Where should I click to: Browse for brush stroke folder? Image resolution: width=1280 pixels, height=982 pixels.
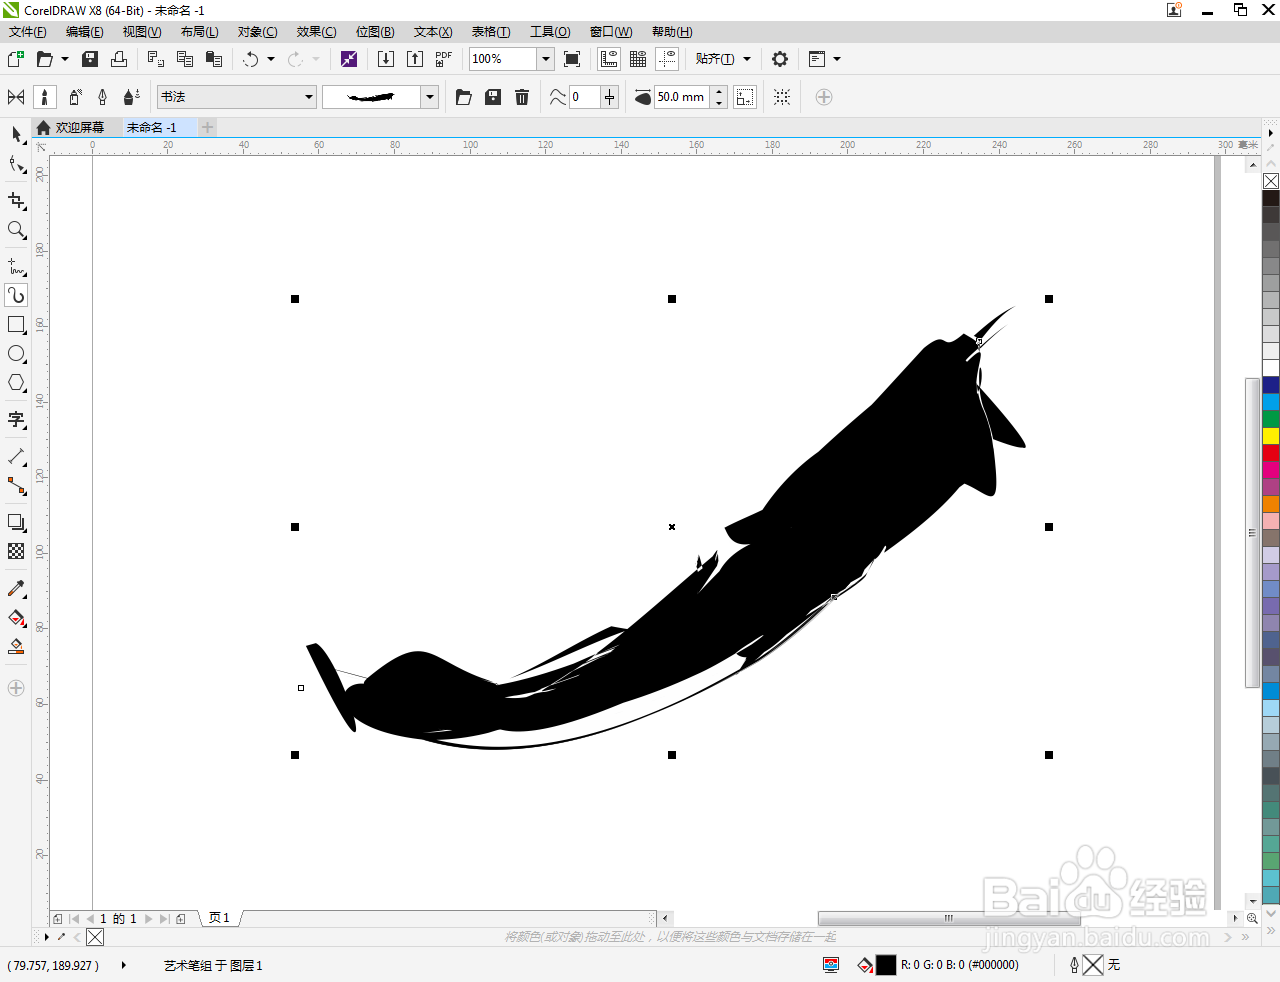pos(464,97)
